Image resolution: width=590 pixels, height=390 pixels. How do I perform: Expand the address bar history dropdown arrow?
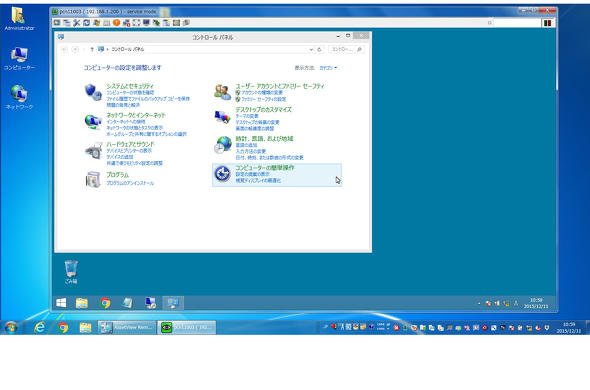311,49
